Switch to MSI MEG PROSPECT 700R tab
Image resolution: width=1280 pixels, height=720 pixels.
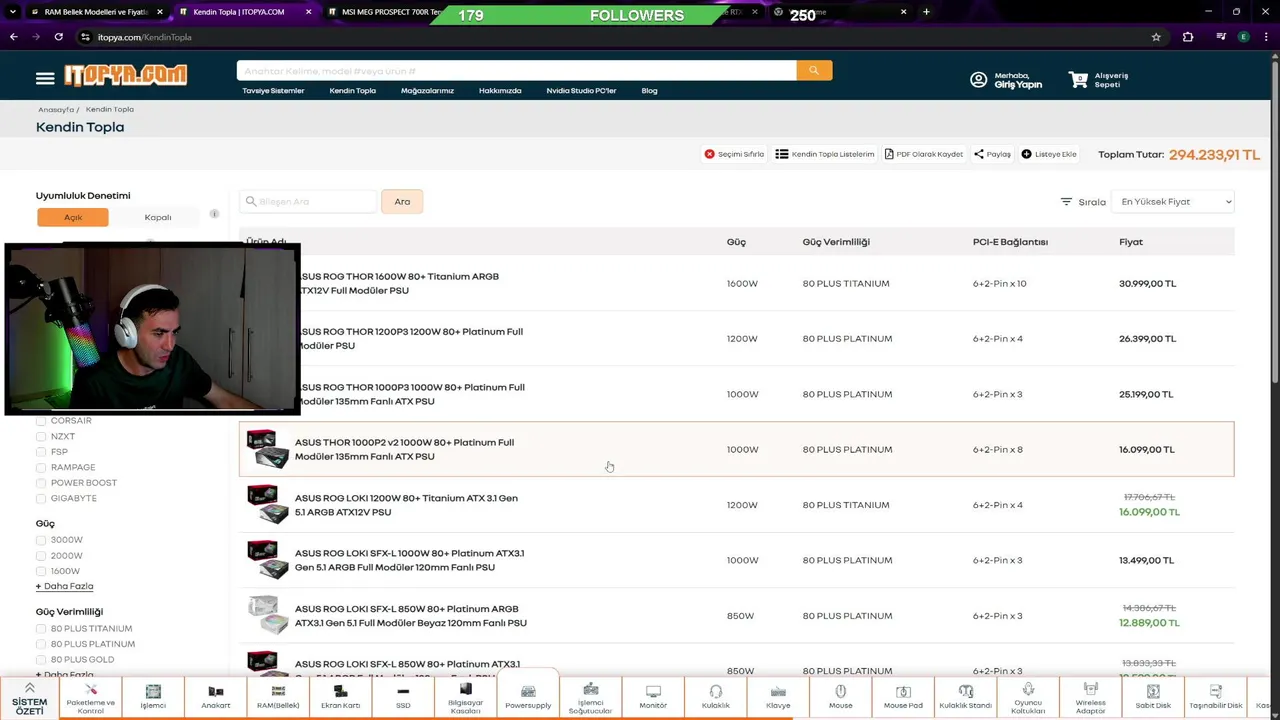tap(390, 12)
